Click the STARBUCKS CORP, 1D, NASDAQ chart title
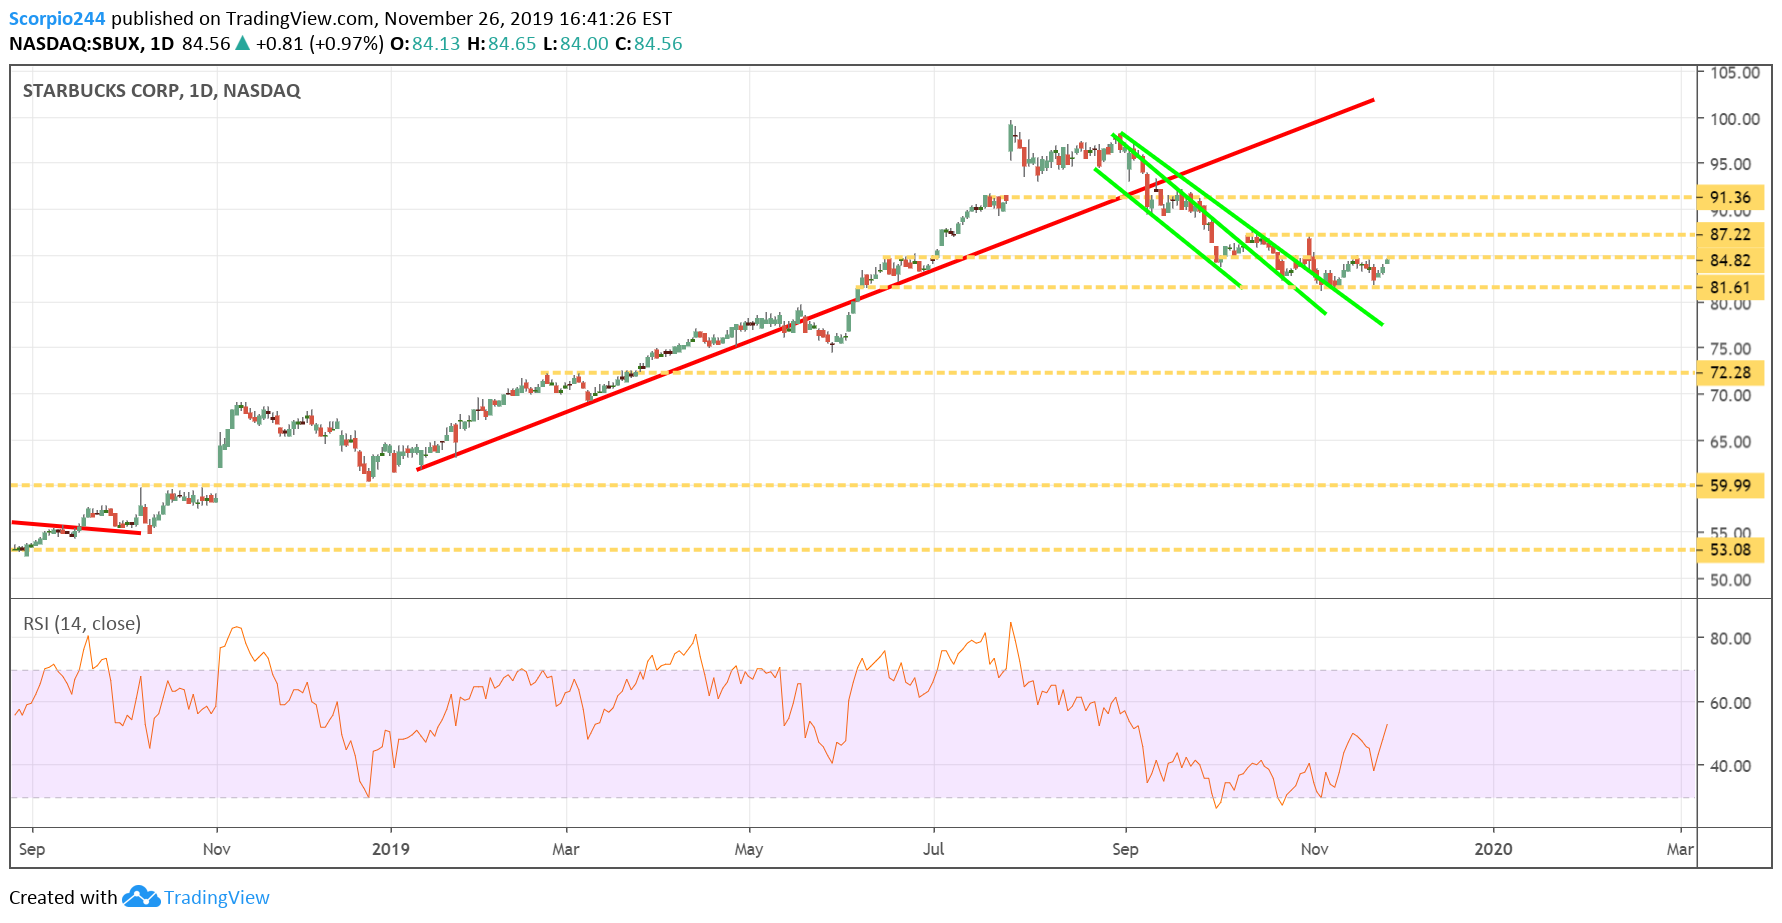Viewport: 1782px width, 923px height. [162, 90]
